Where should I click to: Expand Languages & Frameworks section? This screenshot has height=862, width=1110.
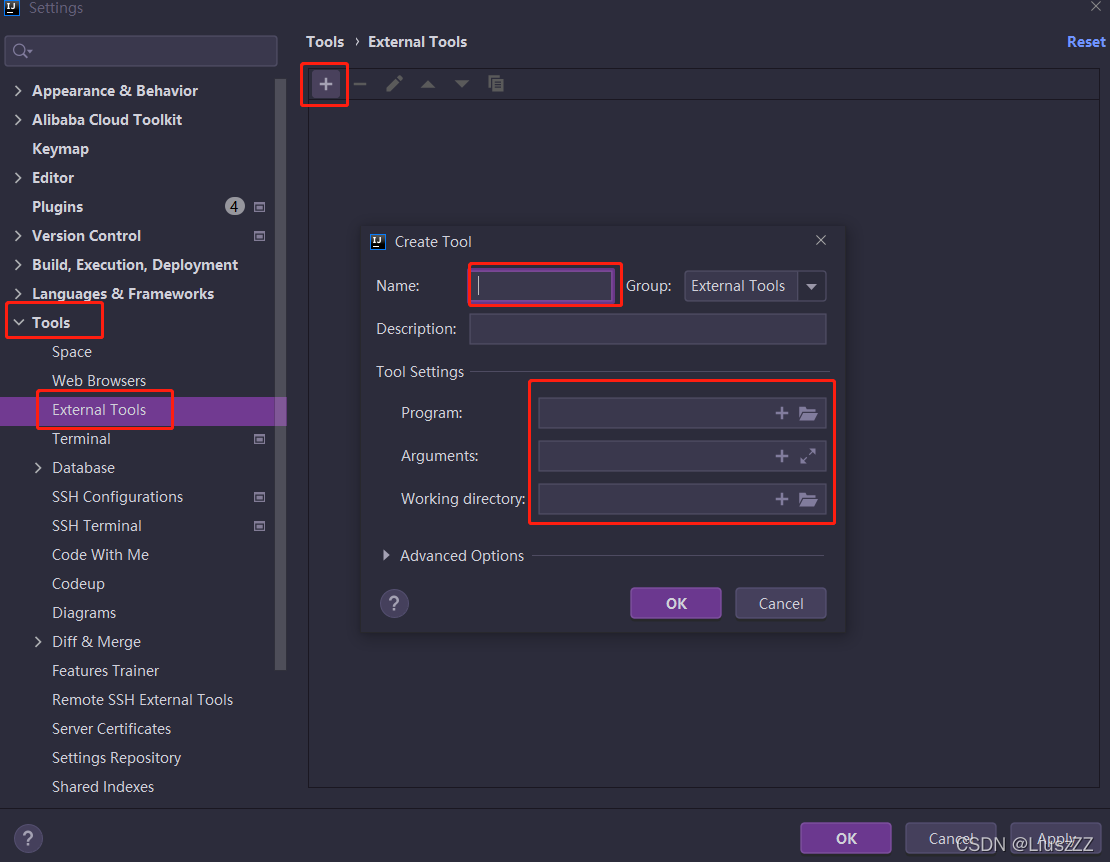[18, 294]
